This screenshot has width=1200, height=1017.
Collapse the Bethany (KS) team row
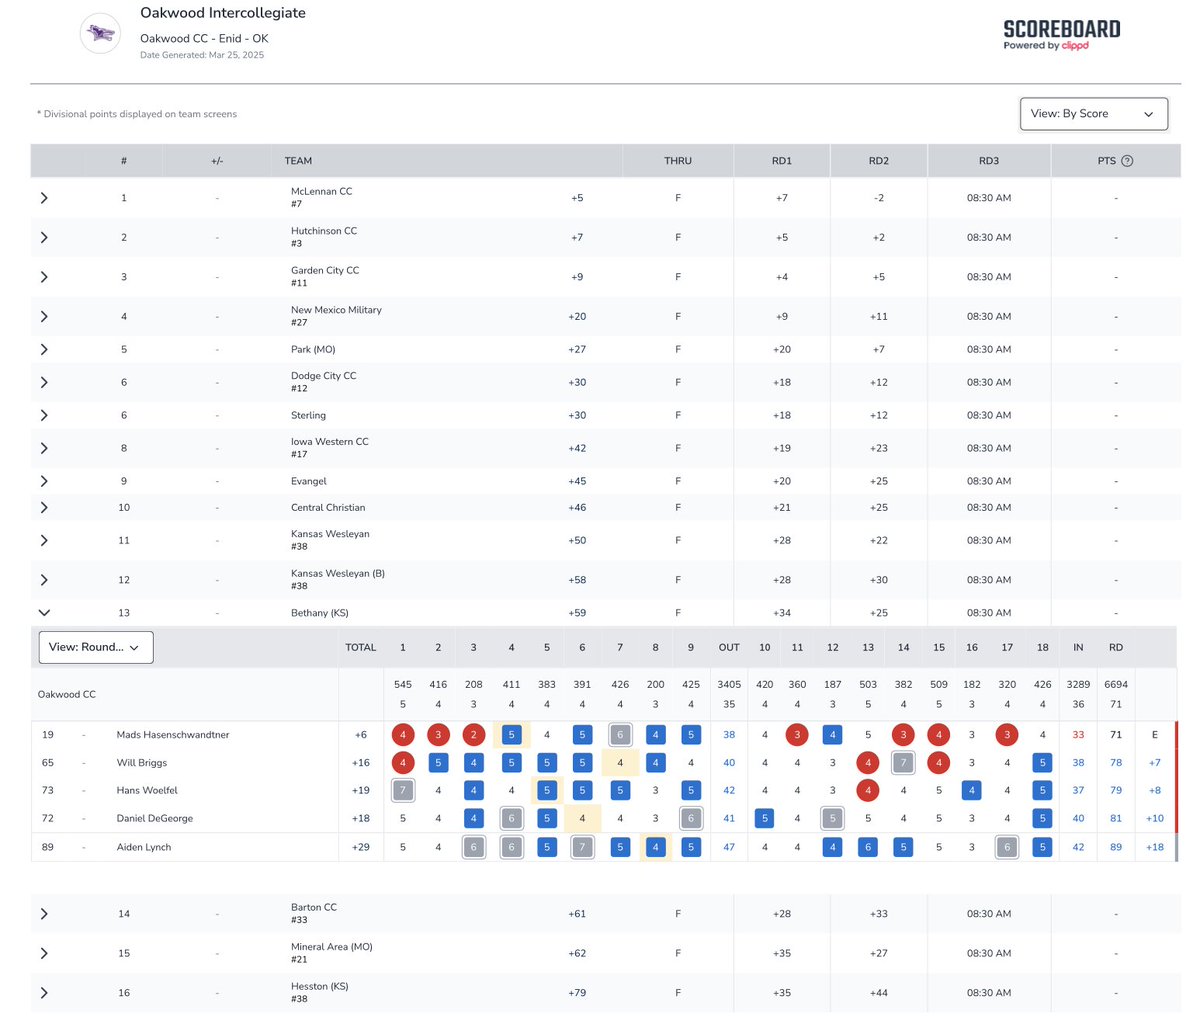coord(44,613)
